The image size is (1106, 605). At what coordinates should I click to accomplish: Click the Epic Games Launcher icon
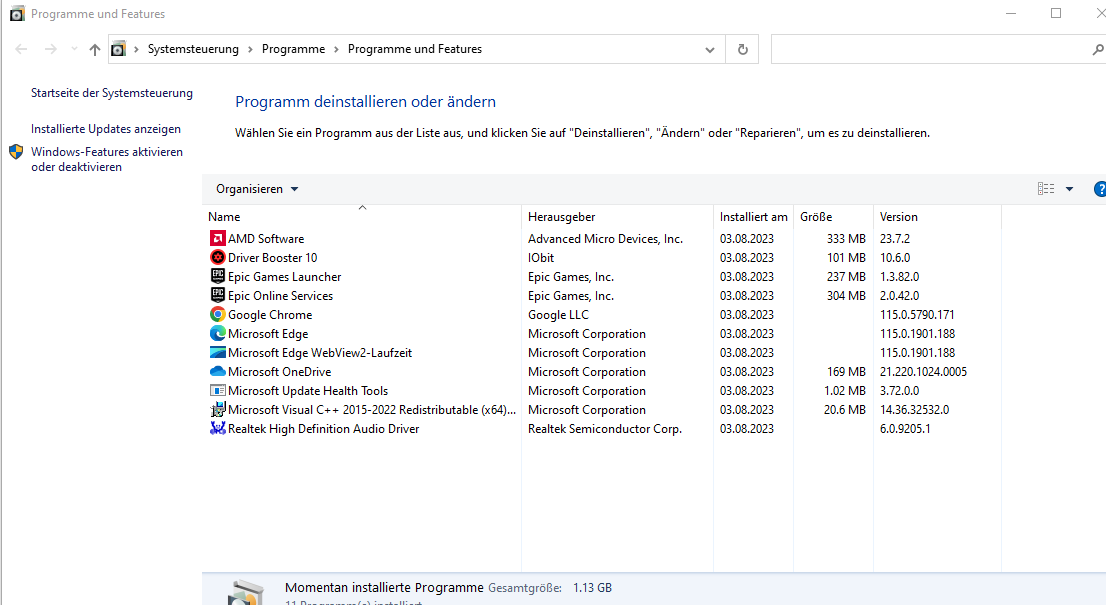tap(217, 276)
